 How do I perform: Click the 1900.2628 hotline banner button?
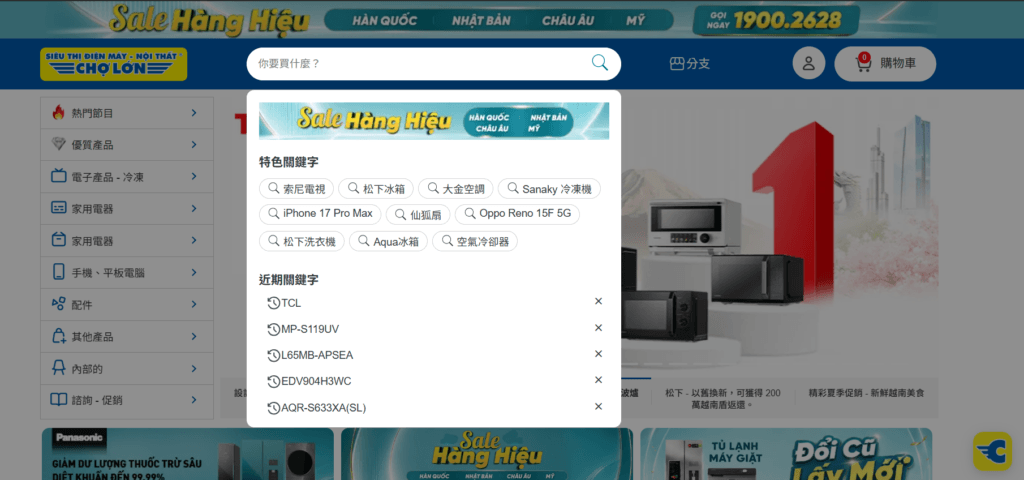pyautogui.click(x=775, y=20)
